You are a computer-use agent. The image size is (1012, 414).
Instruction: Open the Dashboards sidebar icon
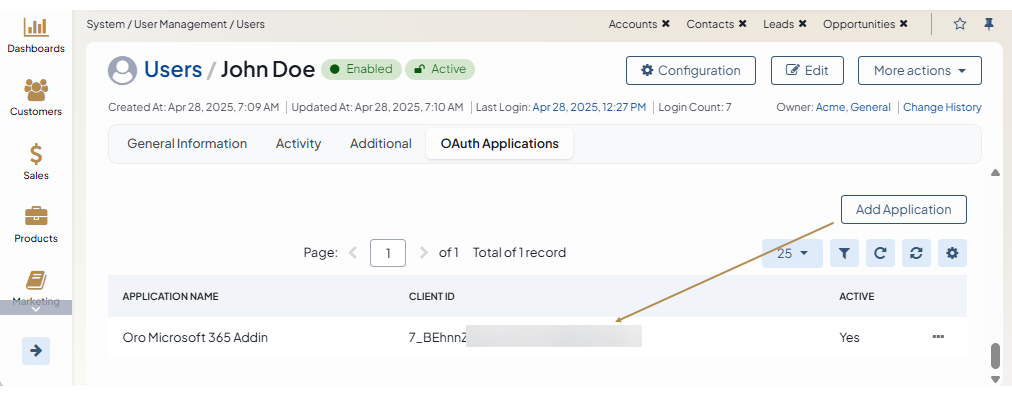(x=36, y=28)
